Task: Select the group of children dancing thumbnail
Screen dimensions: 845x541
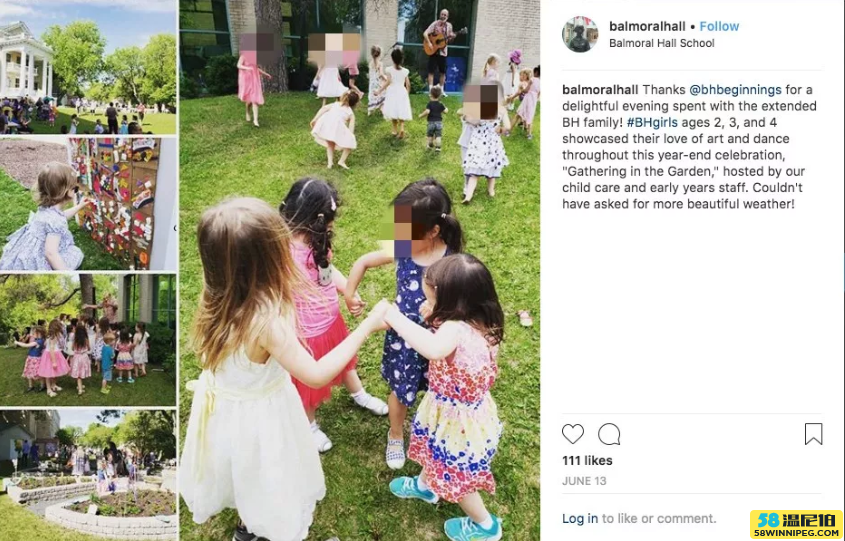Action: coord(88,340)
